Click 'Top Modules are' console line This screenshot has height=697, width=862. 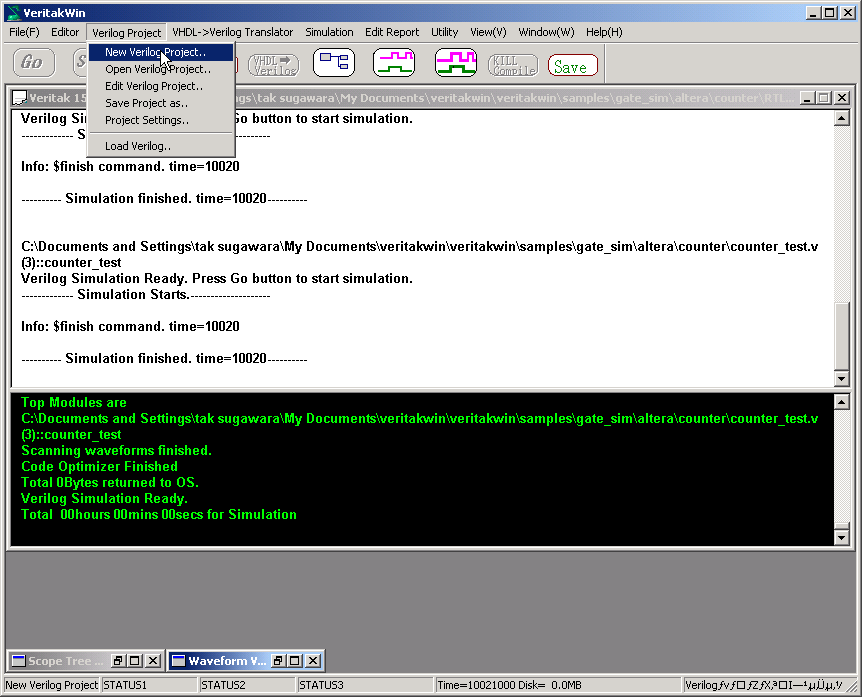74,402
